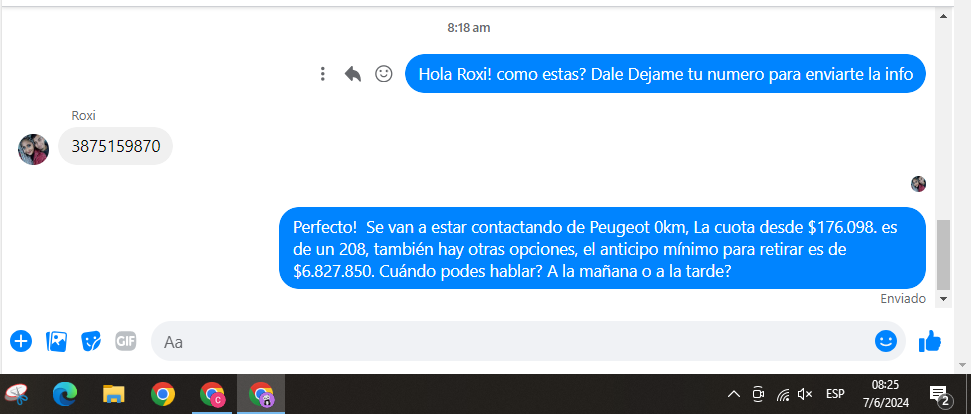The image size is (971, 414).
Task: Open the clock and calendar flyout
Action: point(886,394)
